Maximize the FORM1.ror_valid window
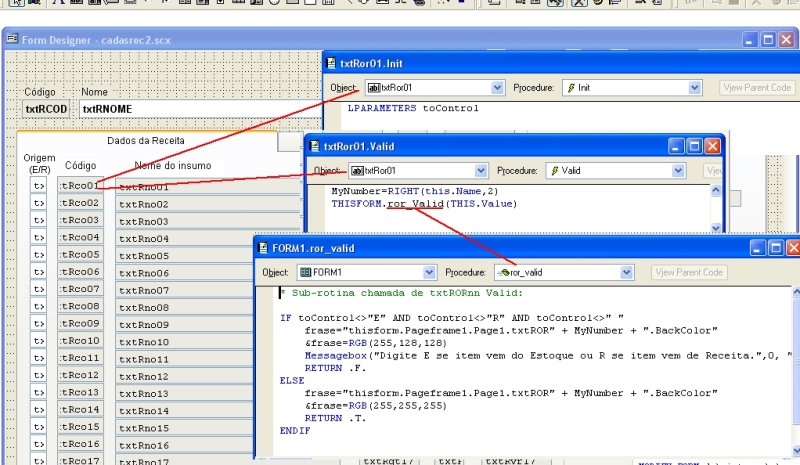 point(776,248)
